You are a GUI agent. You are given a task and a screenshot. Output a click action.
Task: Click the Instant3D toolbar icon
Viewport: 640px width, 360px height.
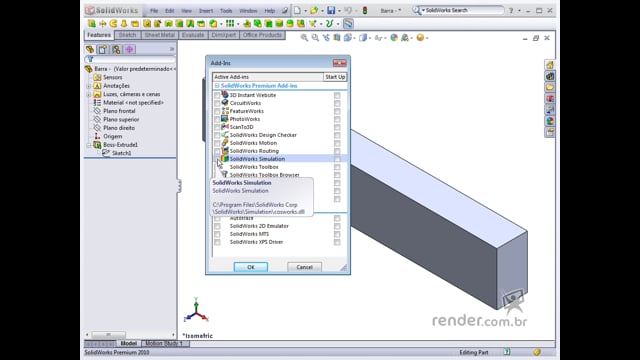(348, 24)
